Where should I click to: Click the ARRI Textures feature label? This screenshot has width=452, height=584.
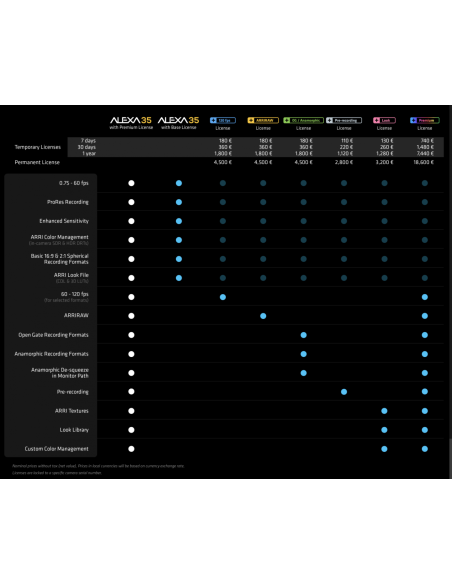click(72, 411)
